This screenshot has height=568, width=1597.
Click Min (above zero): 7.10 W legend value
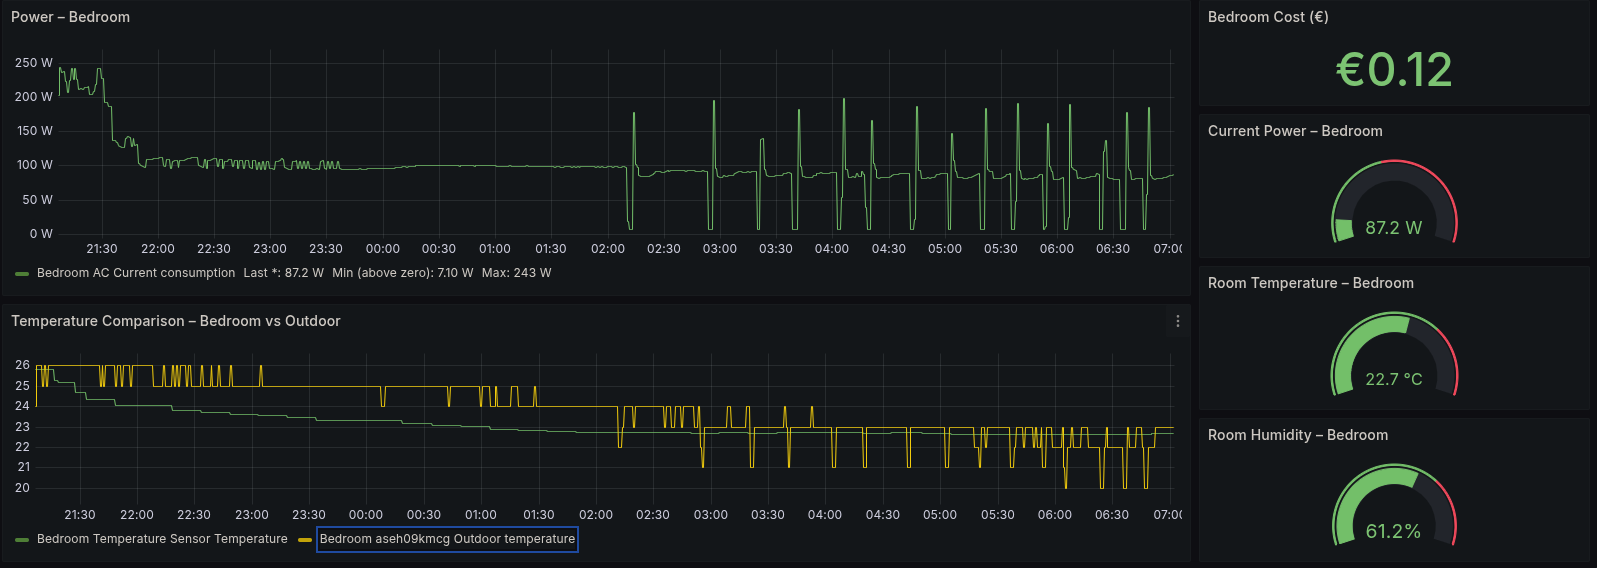403,273
